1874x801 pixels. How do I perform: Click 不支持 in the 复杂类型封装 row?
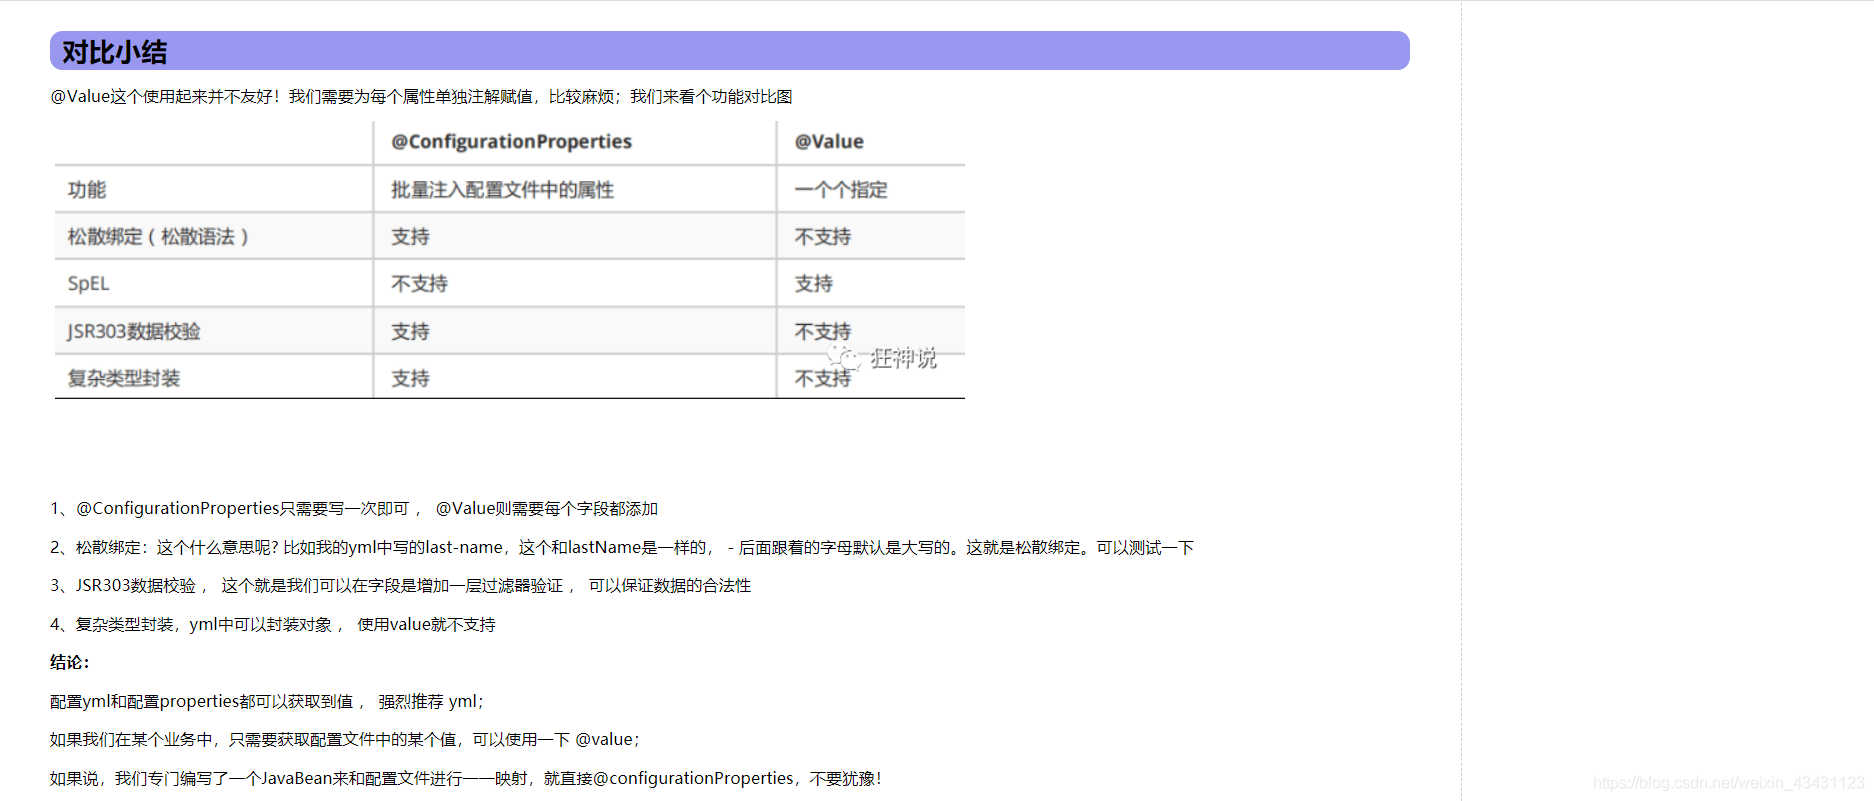click(823, 379)
